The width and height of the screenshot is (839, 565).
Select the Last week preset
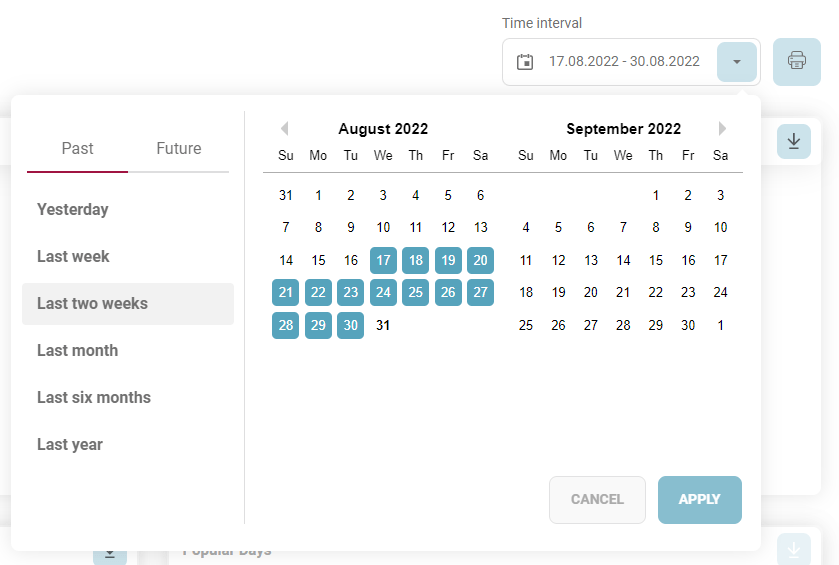pos(73,257)
